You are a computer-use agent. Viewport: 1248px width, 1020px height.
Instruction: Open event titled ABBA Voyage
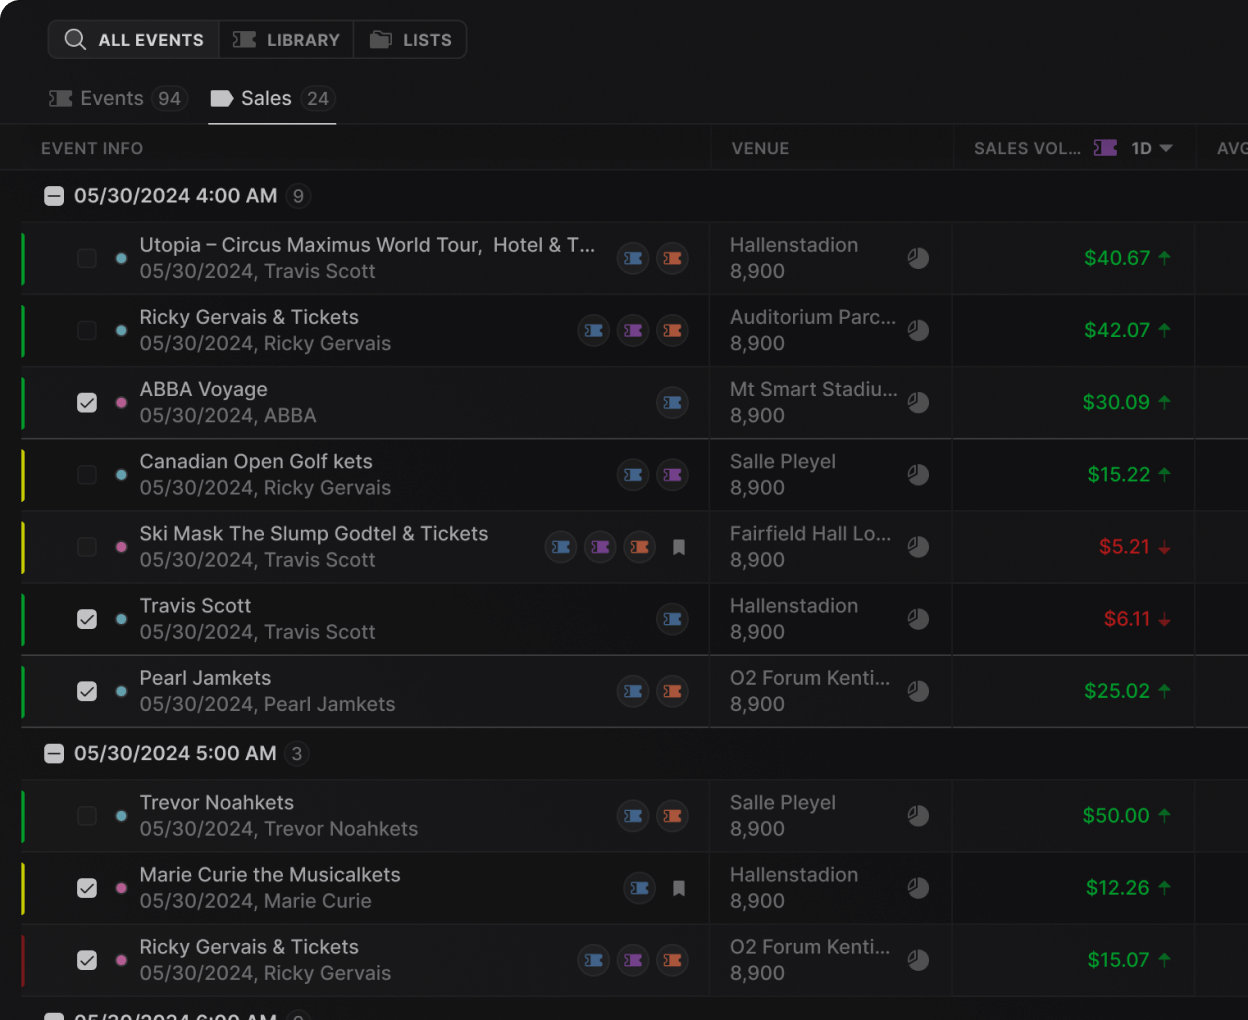coord(204,389)
